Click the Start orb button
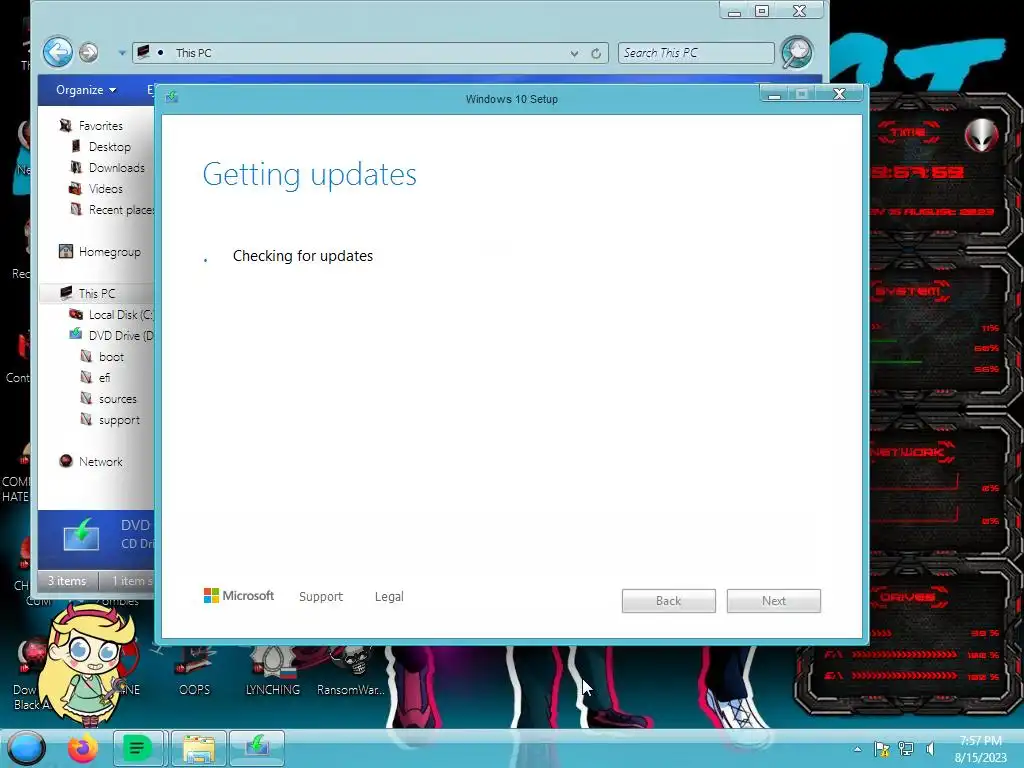The height and width of the screenshot is (768, 1024). 26,748
